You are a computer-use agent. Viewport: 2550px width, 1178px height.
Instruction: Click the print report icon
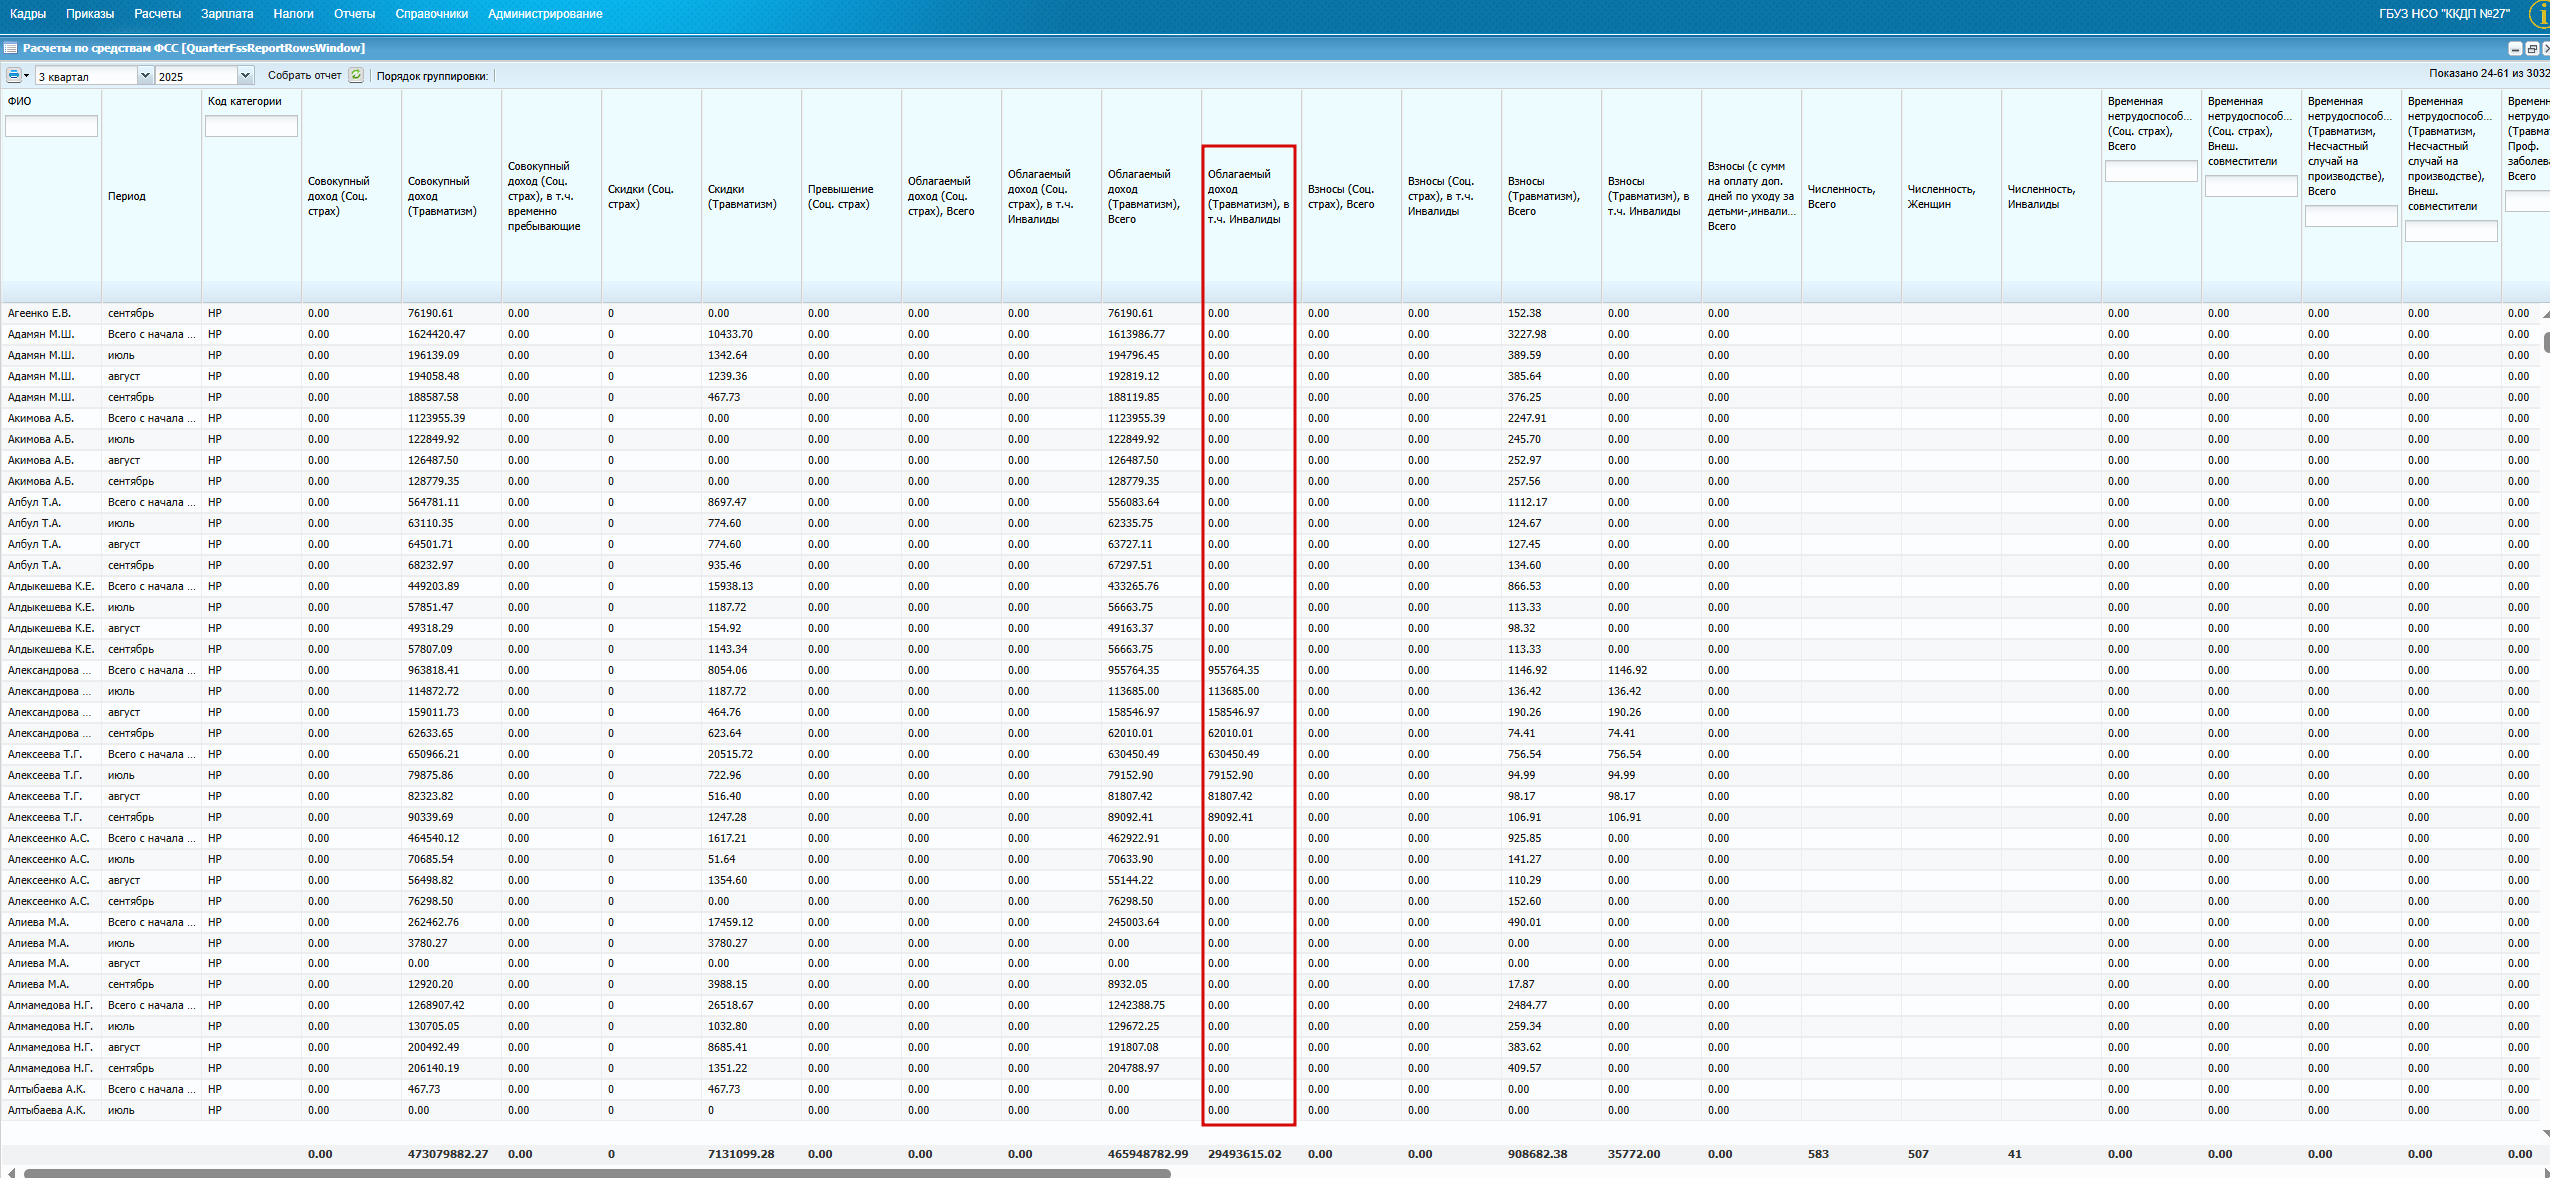click(x=13, y=75)
